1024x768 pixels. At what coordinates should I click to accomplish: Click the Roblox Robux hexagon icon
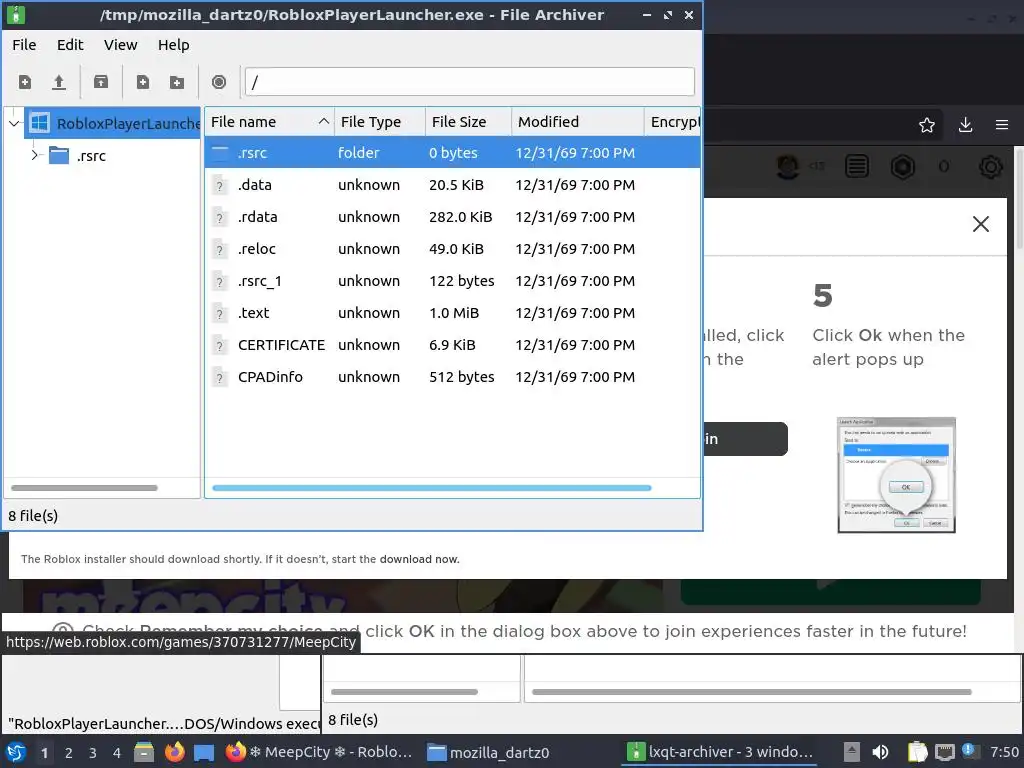click(903, 167)
